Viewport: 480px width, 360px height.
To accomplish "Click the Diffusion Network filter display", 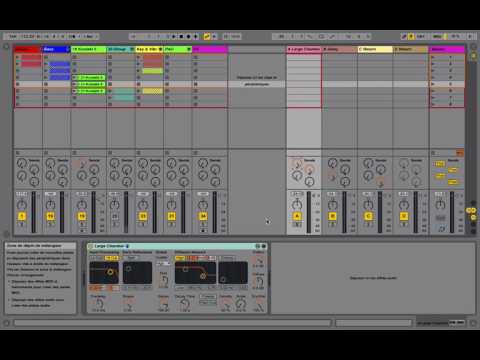I will coord(195,273).
